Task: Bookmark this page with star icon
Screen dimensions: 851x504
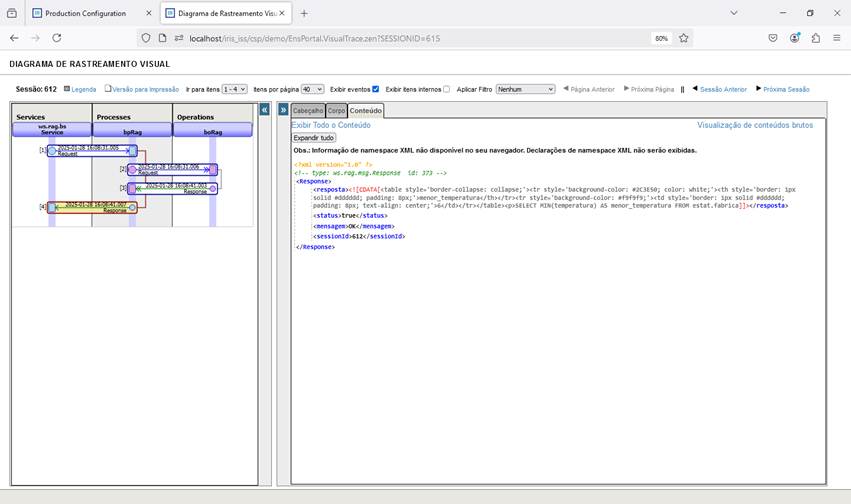Action: coord(684,38)
